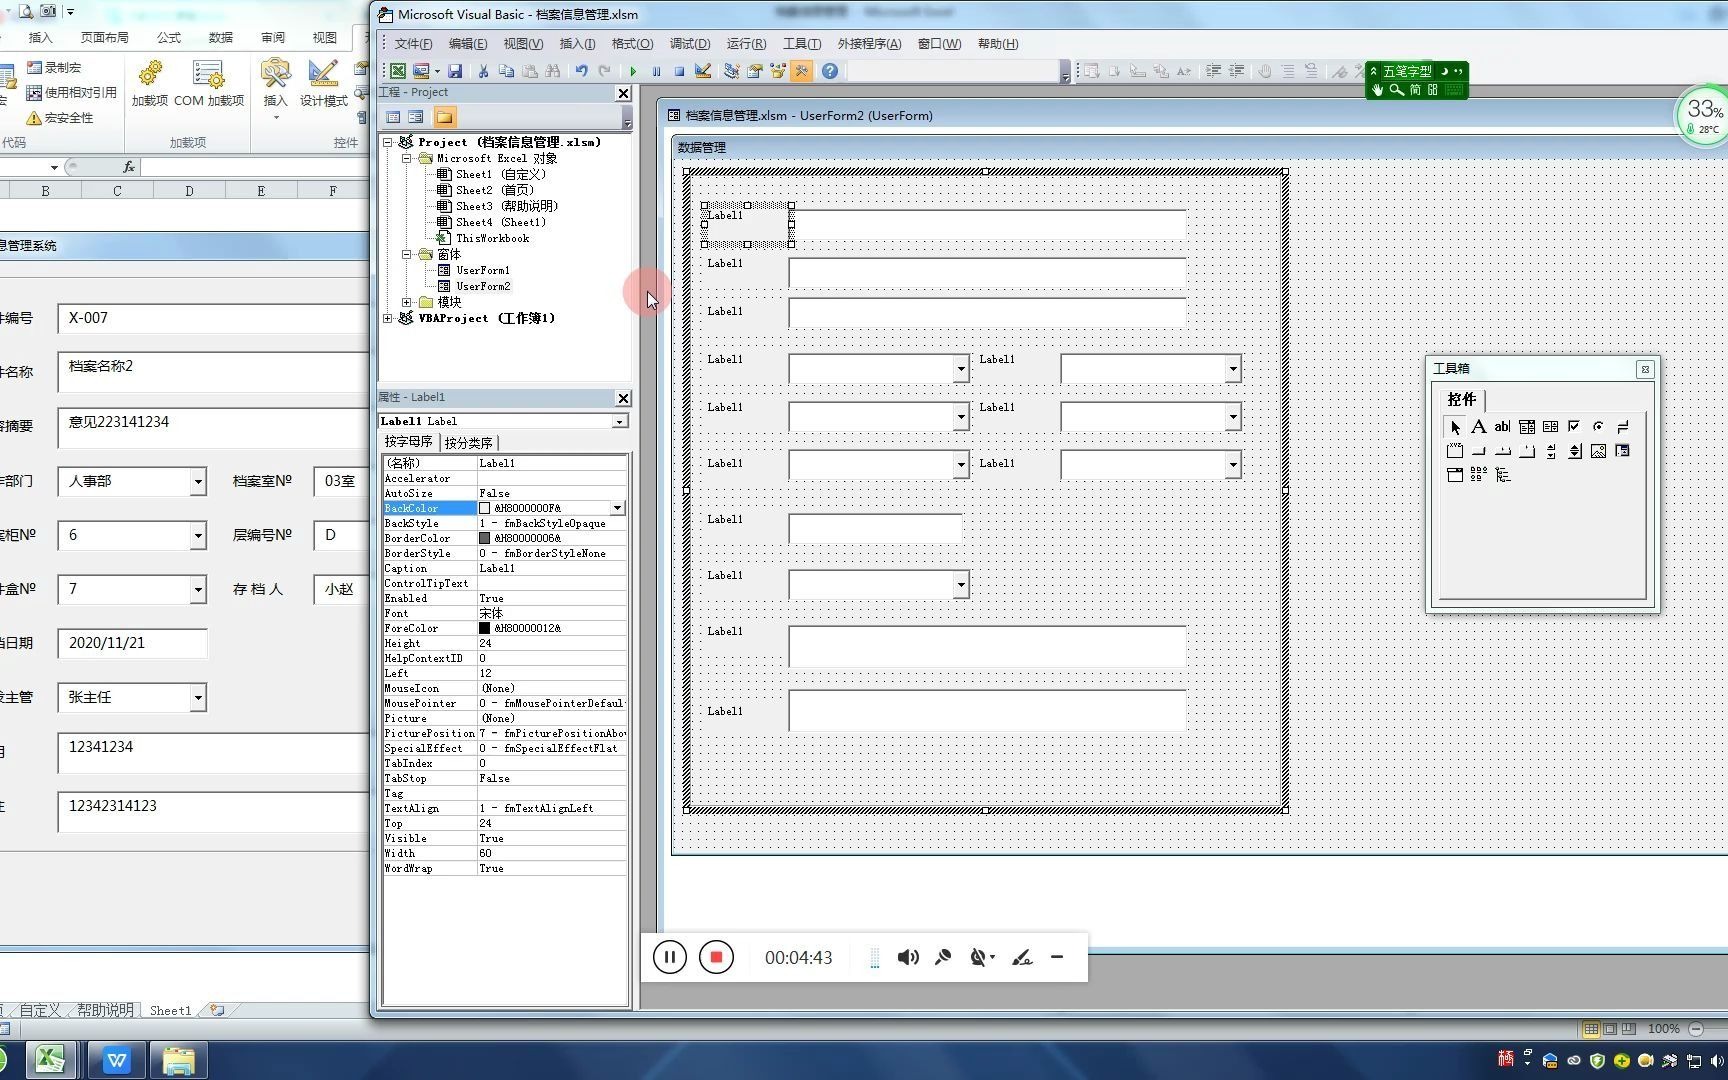Image resolution: width=1728 pixels, height=1080 pixels.
Task: Save the project with the floppy disk icon
Action: pyautogui.click(x=455, y=71)
